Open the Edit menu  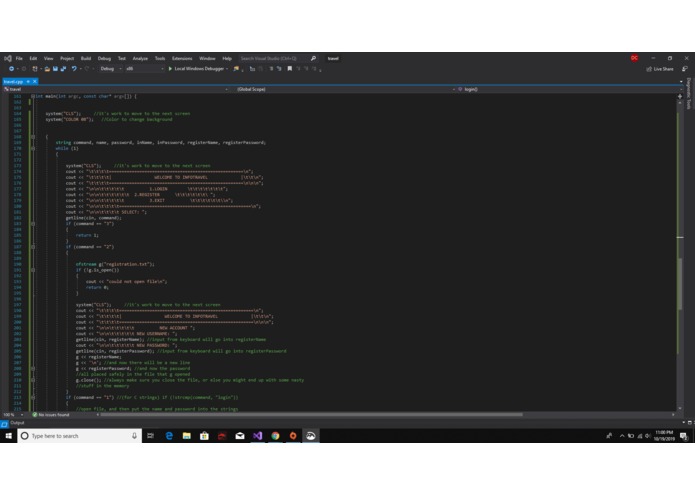coord(33,58)
